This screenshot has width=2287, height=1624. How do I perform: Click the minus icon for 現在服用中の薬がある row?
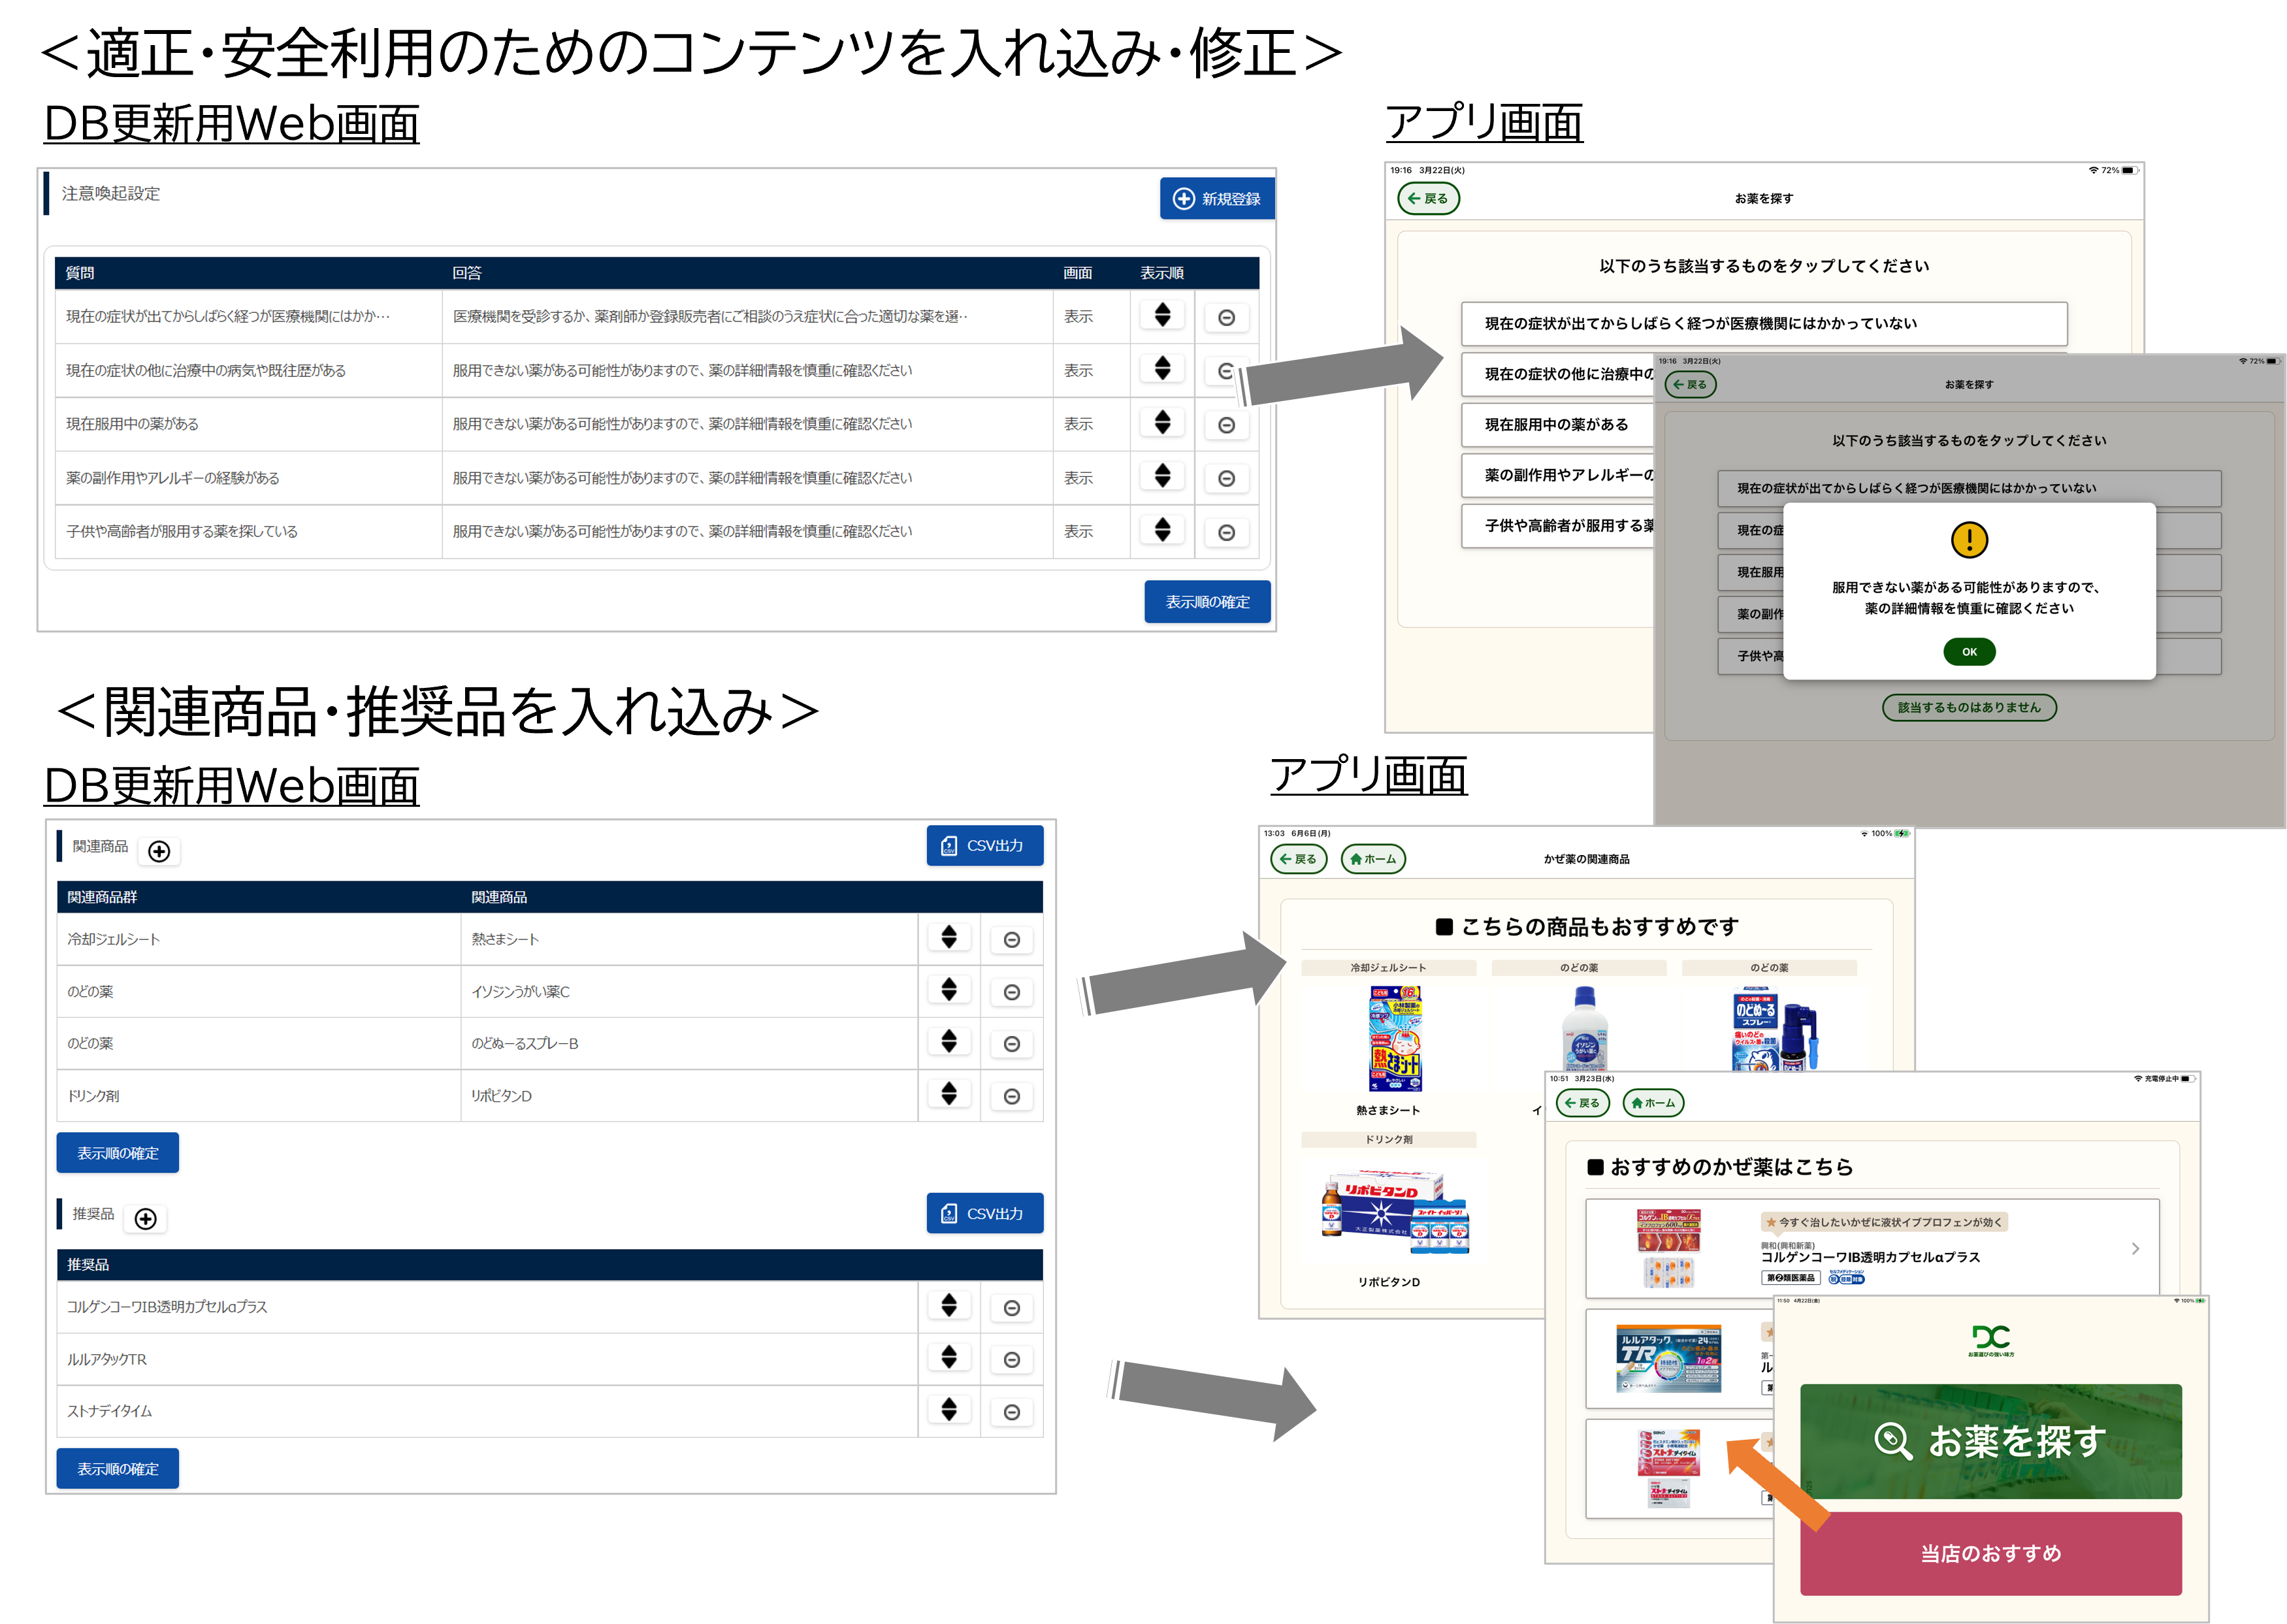tap(1226, 425)
